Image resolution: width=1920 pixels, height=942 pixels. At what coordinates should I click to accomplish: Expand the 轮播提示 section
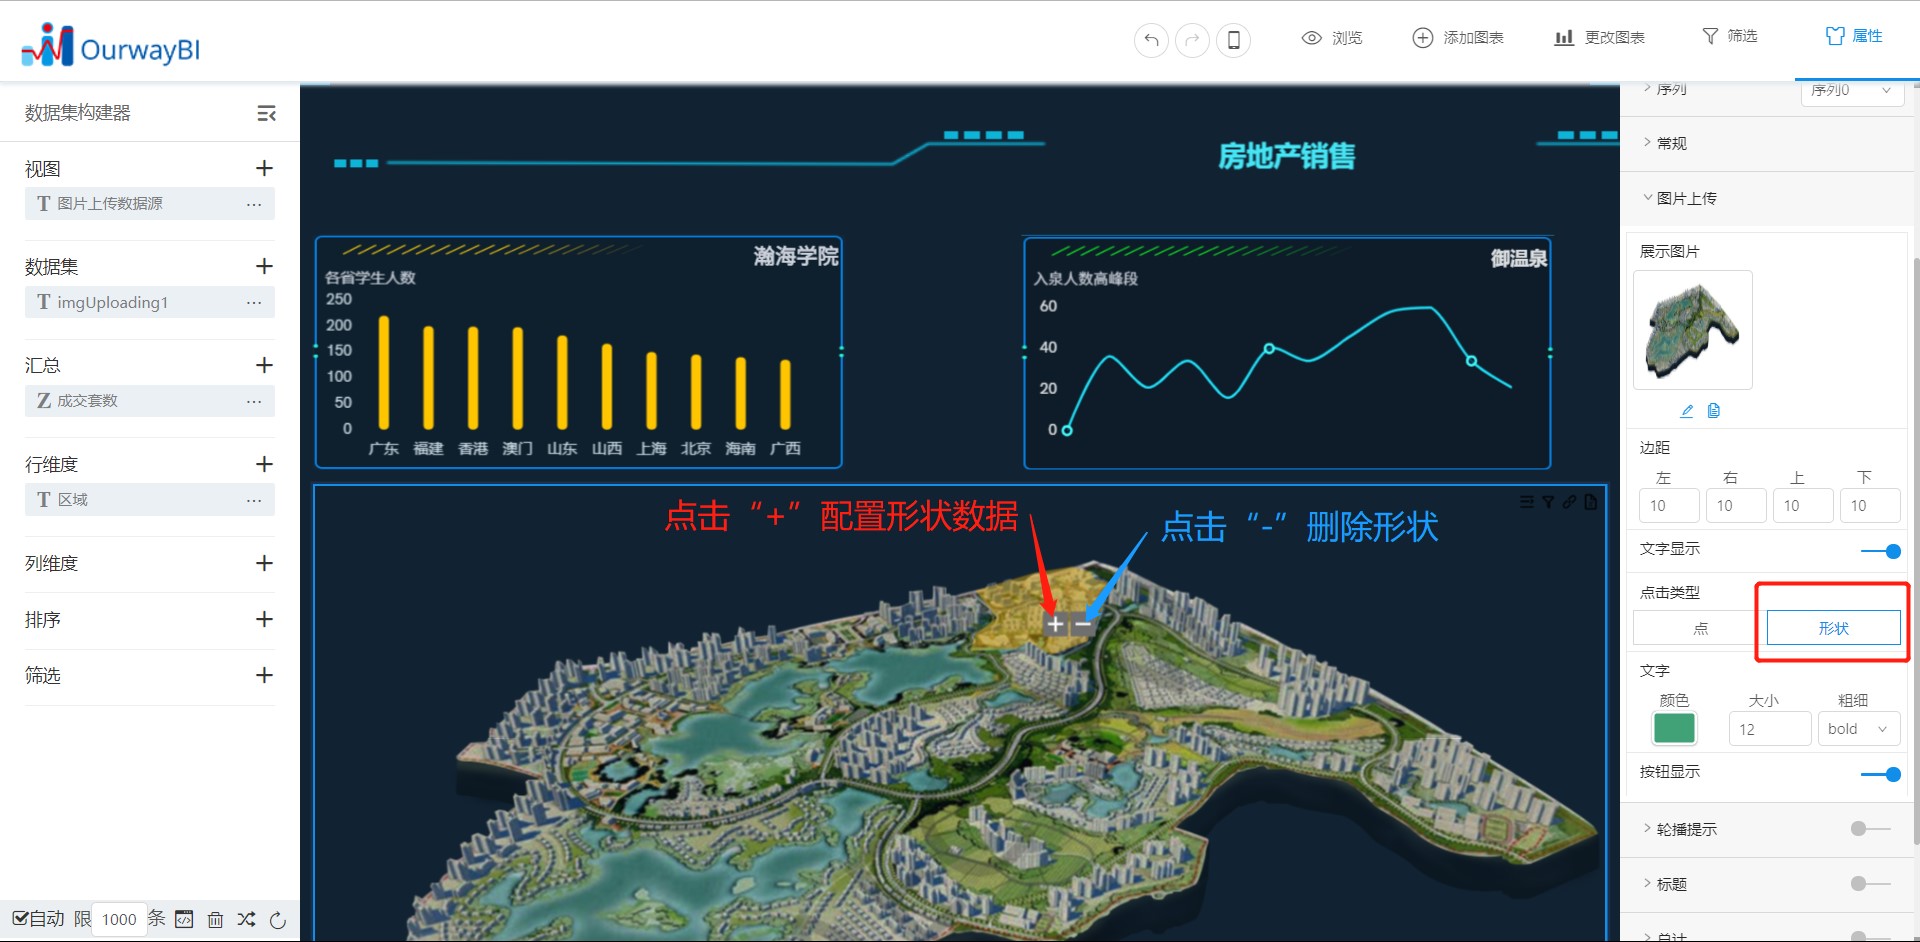pos(1680,829)
